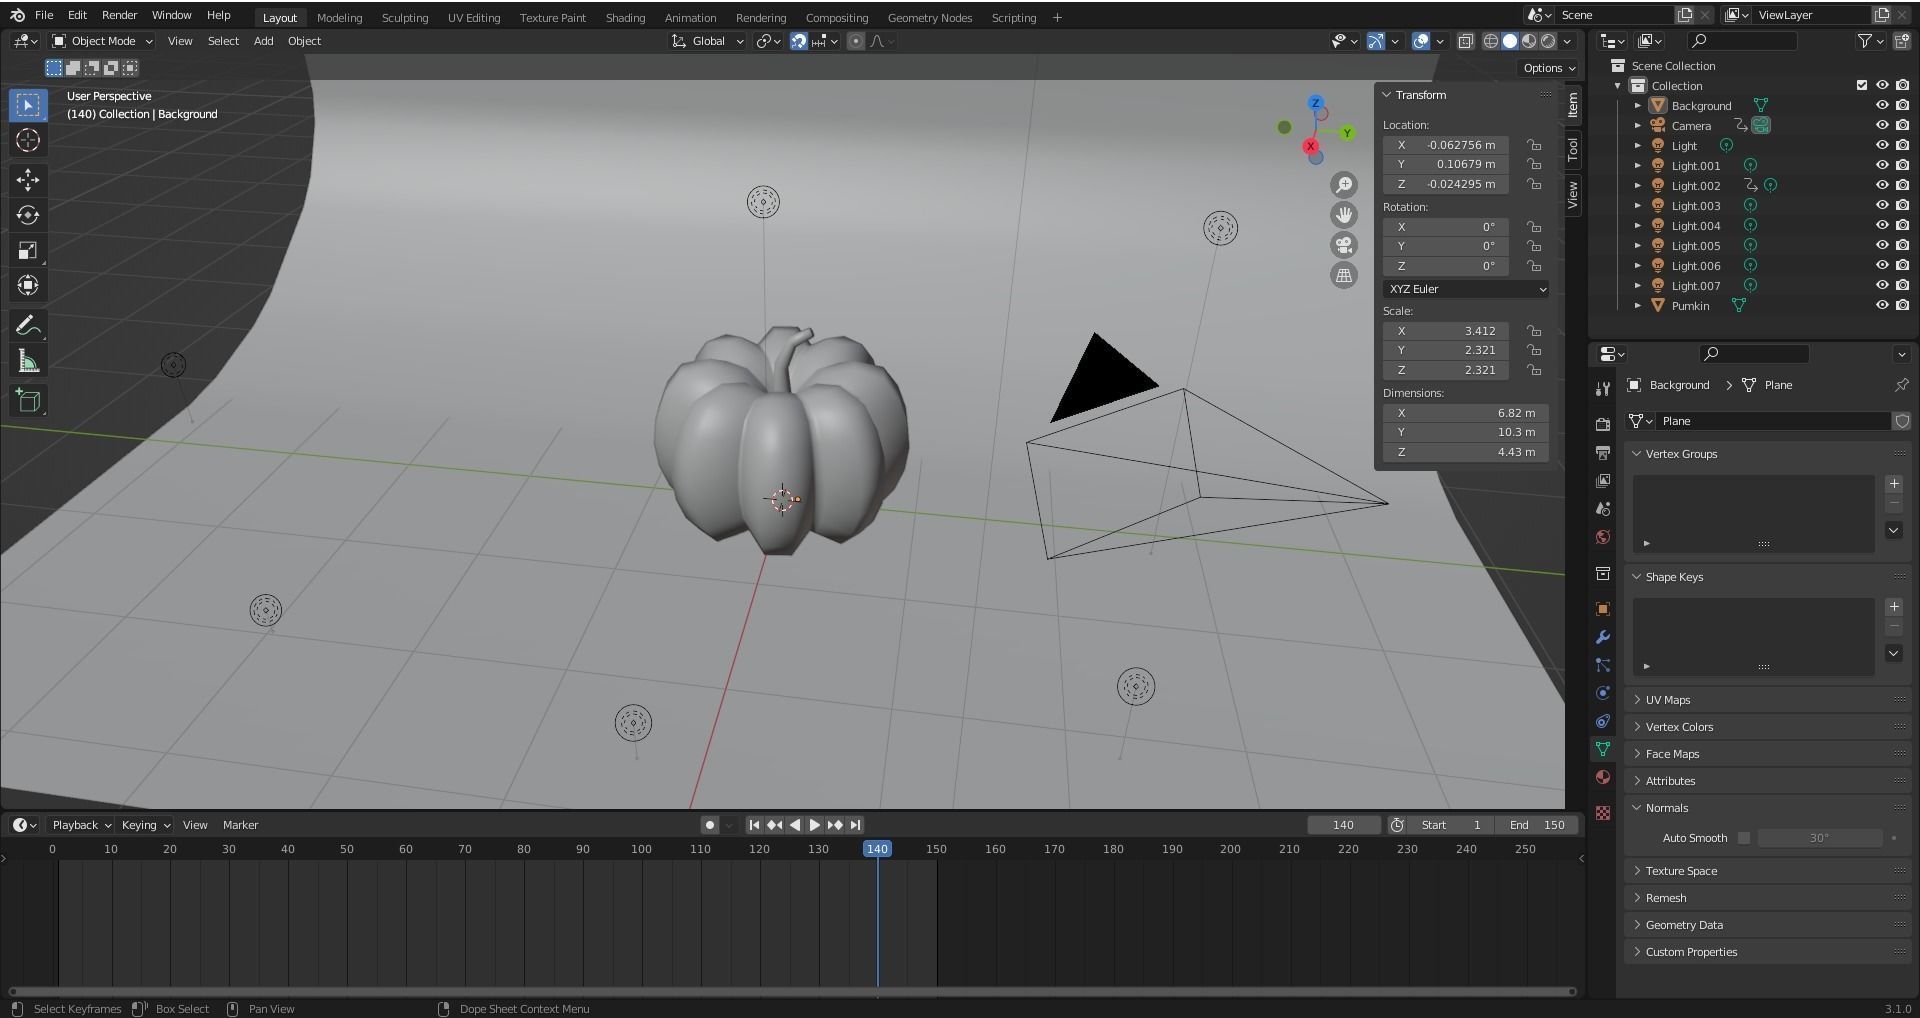1920x1018 pixels.
Task: Click the End frame field
Action: (1537, 825)
